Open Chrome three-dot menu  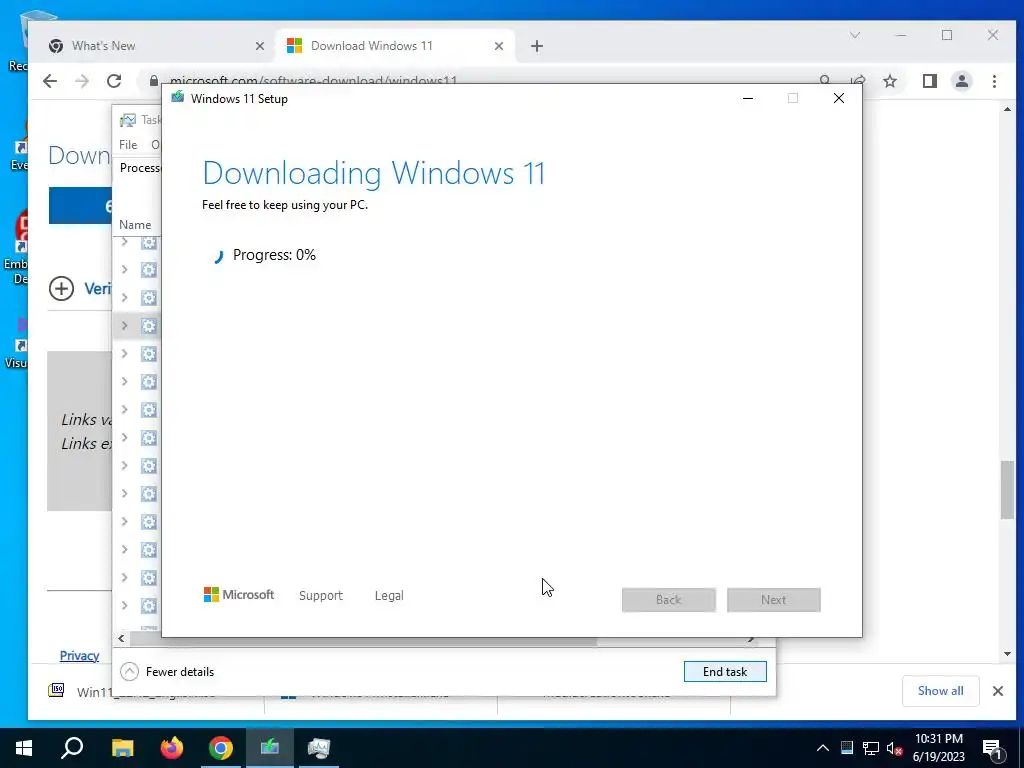995,81
